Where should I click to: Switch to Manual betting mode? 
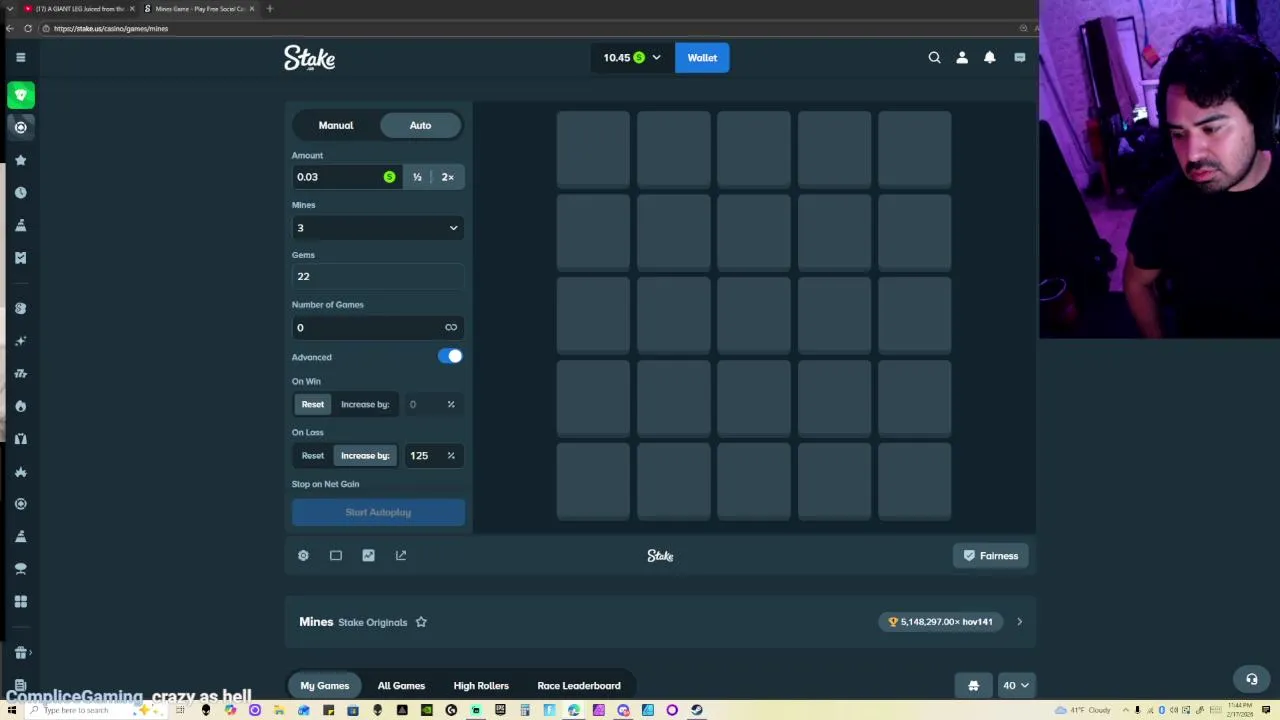coord(336,125)
